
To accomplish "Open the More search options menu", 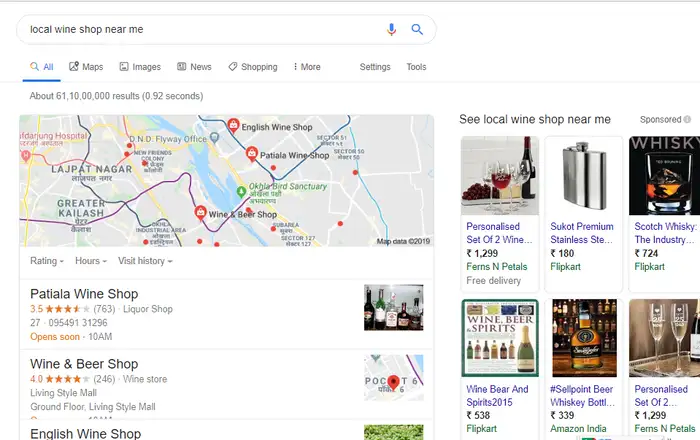I will pyautogui.click(x=306, y=67).
